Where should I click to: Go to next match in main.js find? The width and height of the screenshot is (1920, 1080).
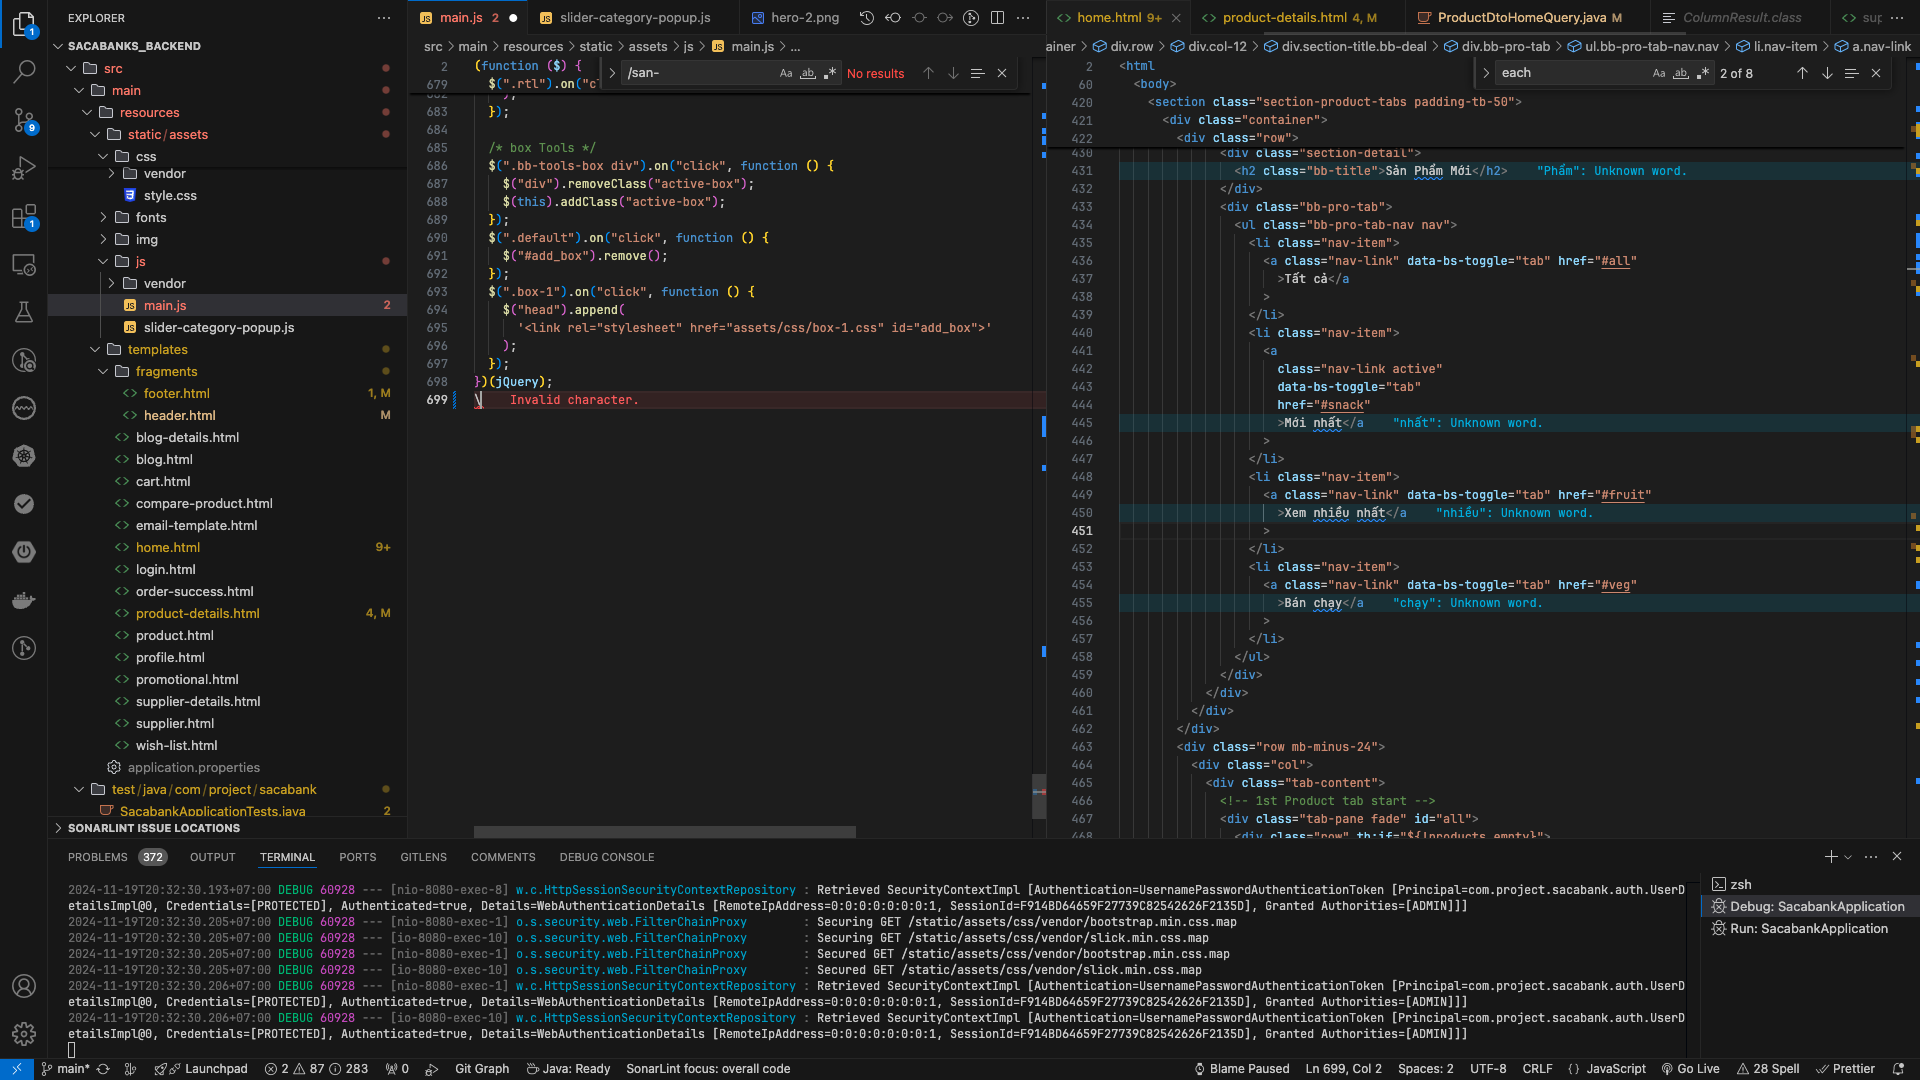pyautogui.click(x=953, y=73)
